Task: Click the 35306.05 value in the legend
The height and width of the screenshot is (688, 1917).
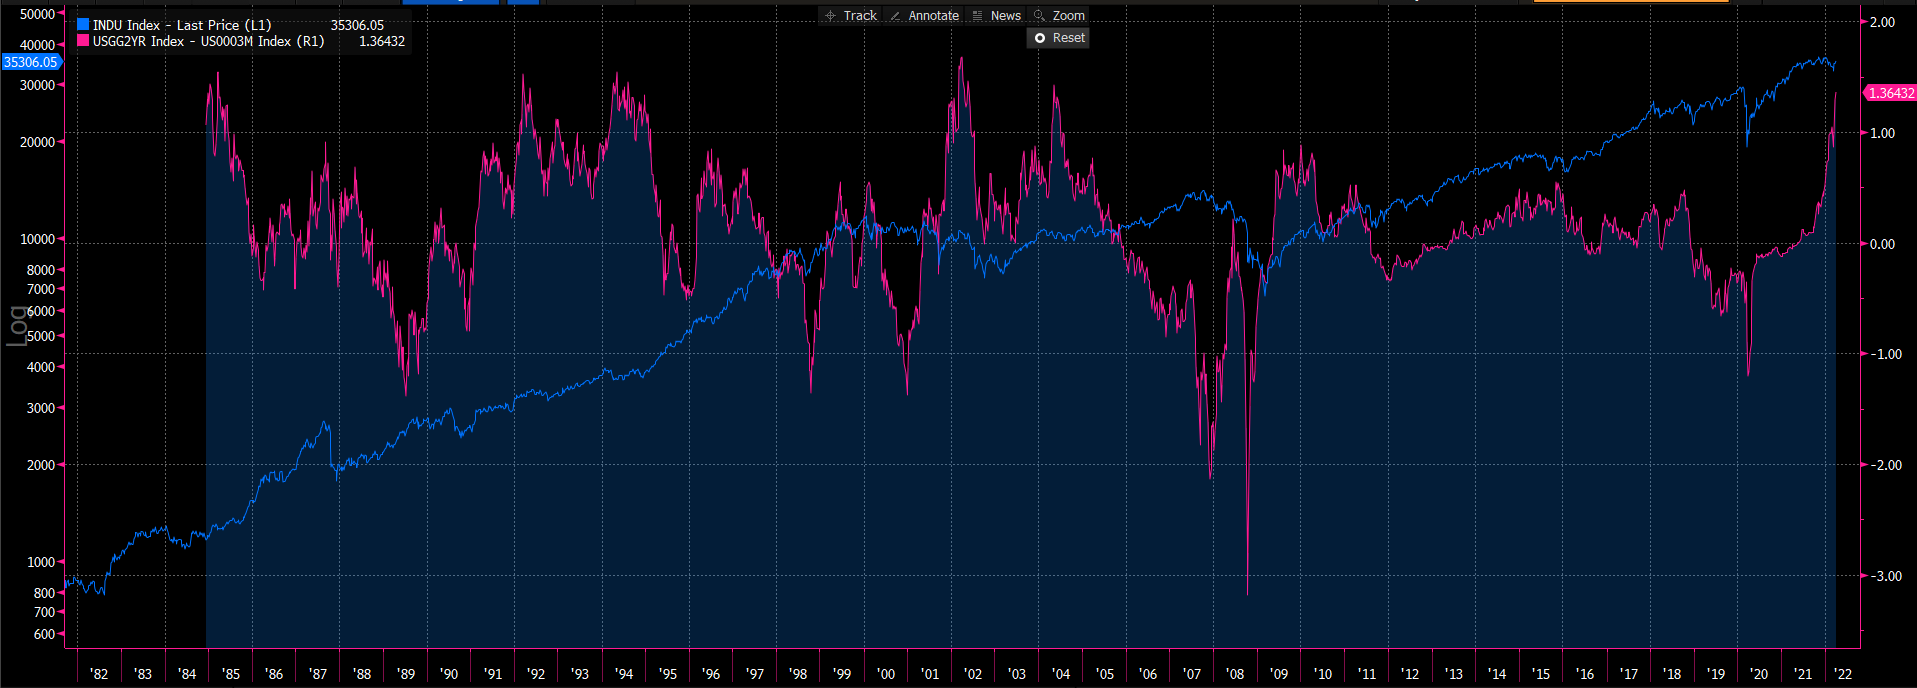Action: point(357,25)
